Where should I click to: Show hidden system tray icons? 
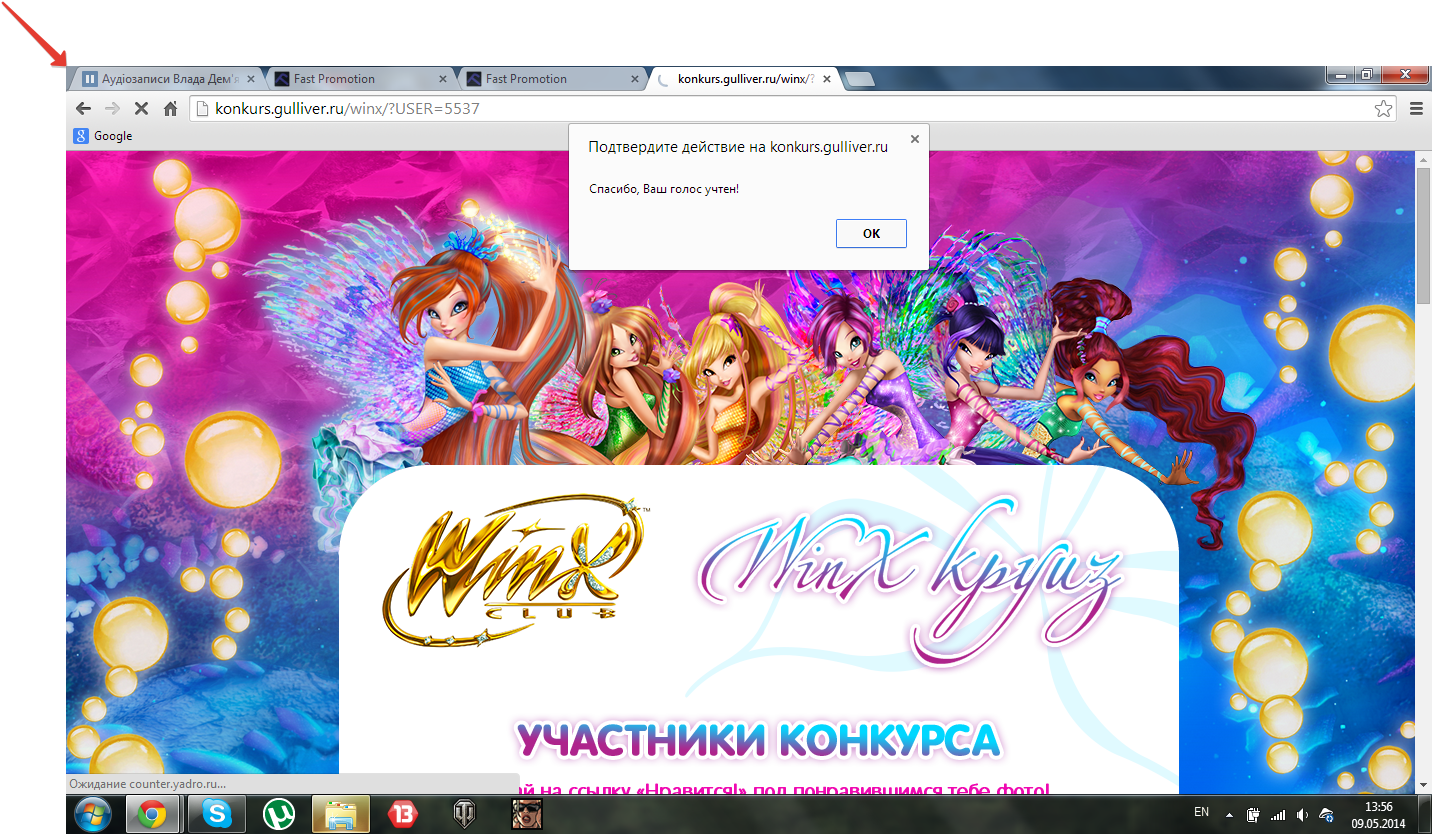1228,815
